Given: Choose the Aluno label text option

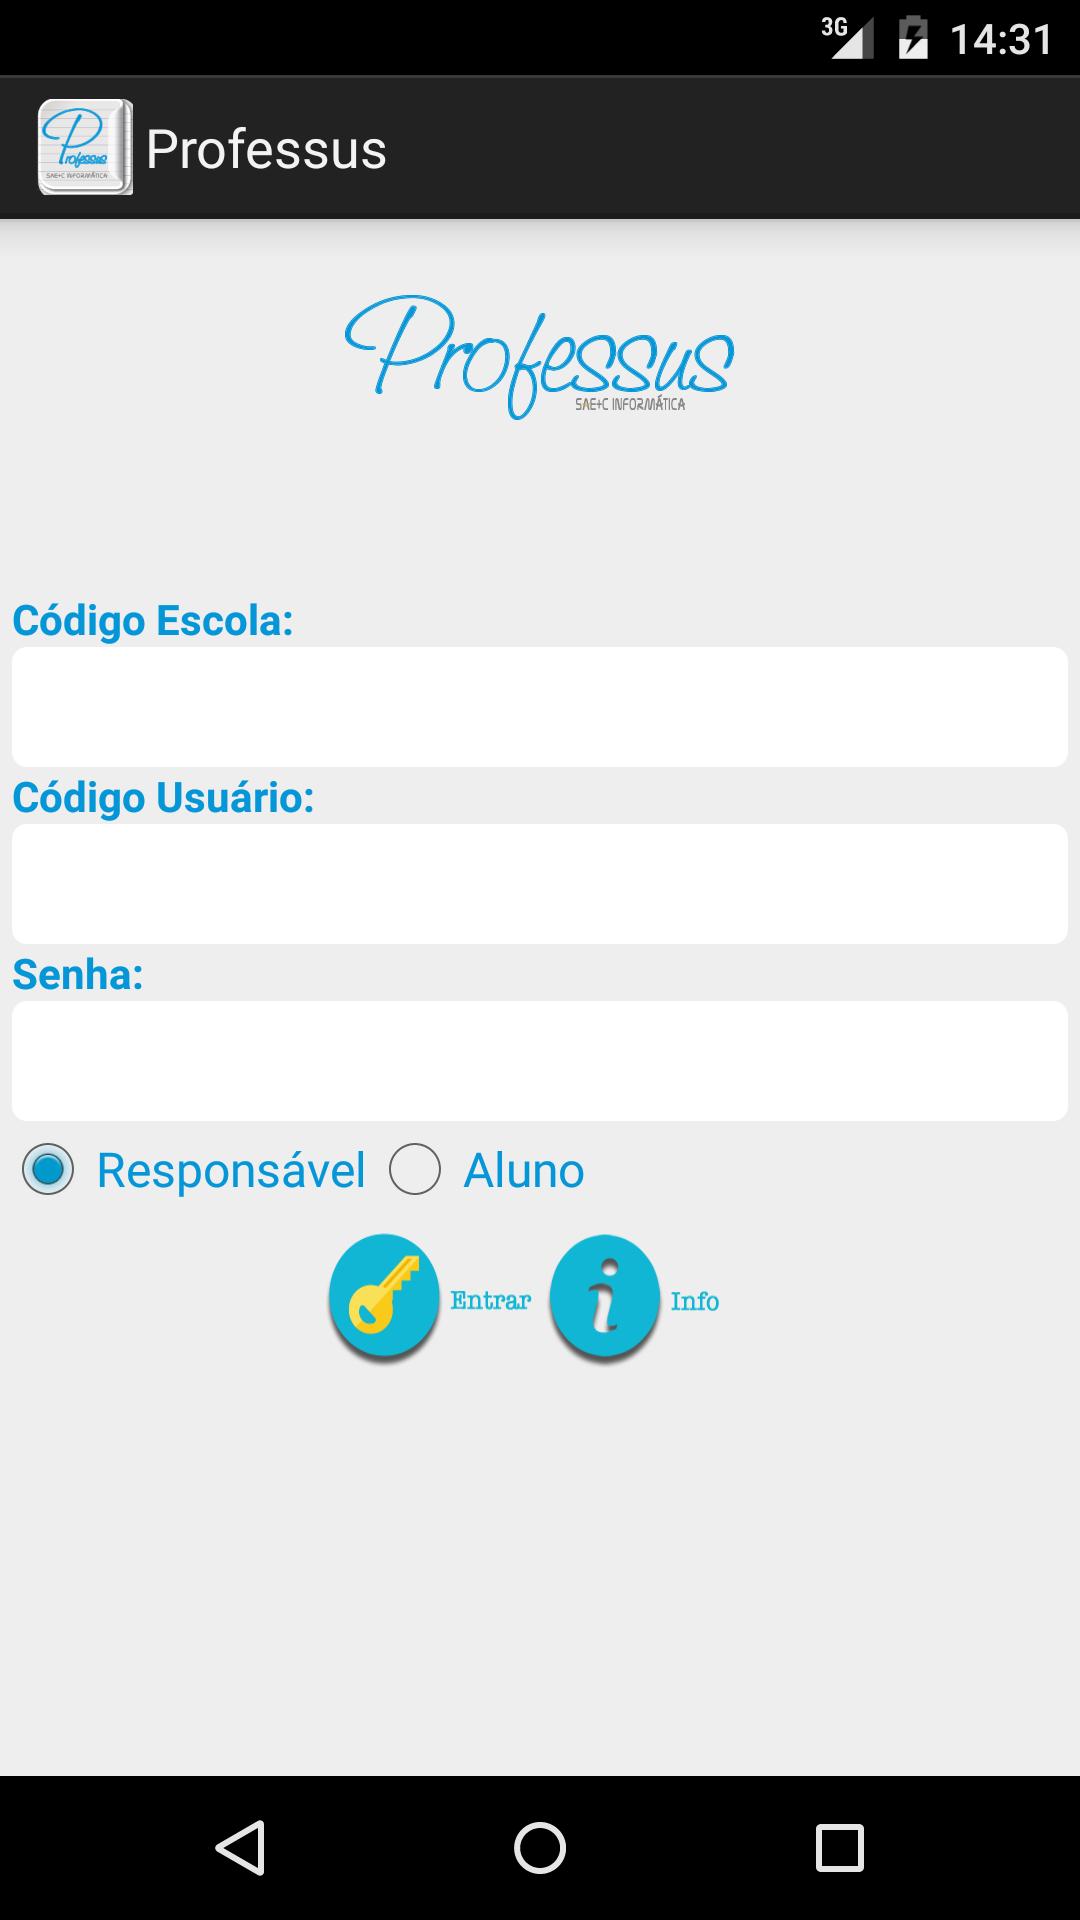Looking at the screenshot, I should pos(524,1170).
